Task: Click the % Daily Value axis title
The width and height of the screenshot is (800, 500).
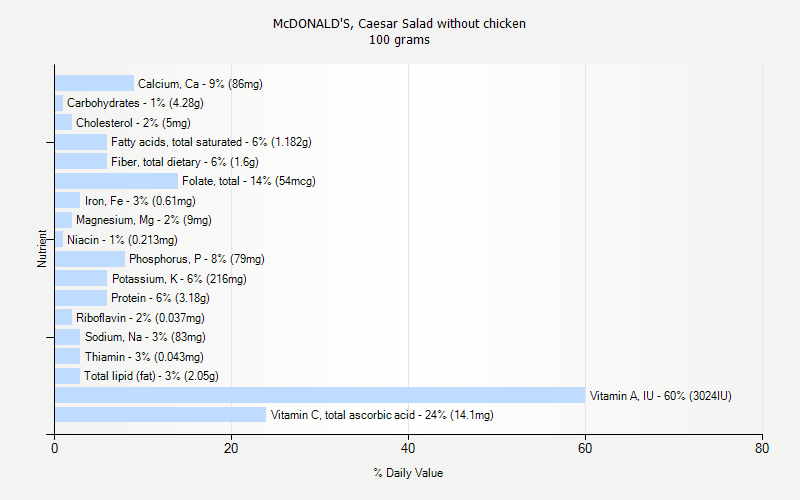Action: (x=408, y=473)
